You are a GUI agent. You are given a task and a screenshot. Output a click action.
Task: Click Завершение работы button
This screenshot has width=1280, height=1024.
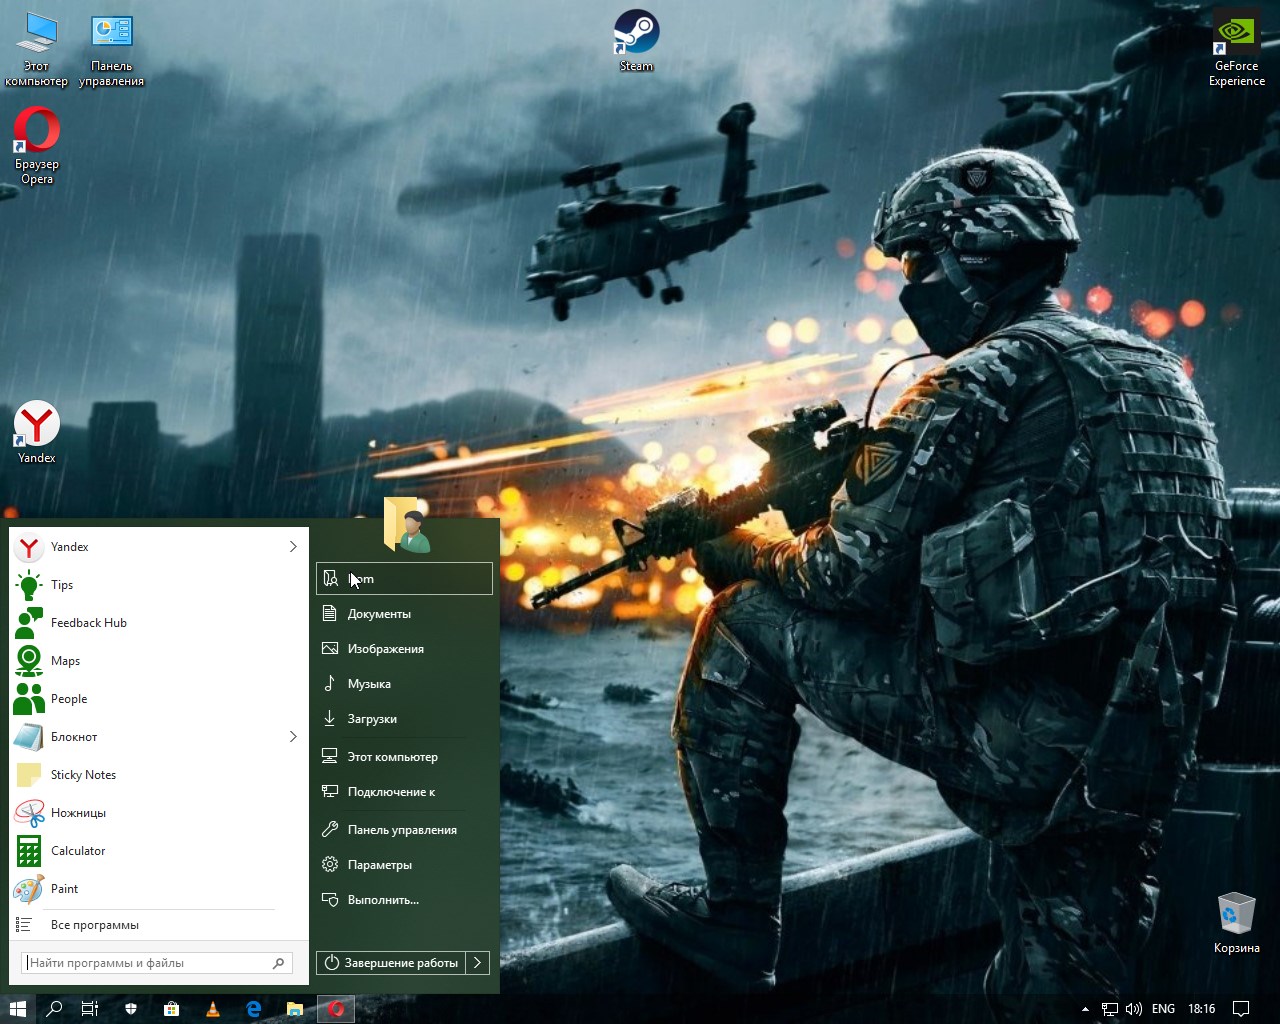[x=391, y=963]
